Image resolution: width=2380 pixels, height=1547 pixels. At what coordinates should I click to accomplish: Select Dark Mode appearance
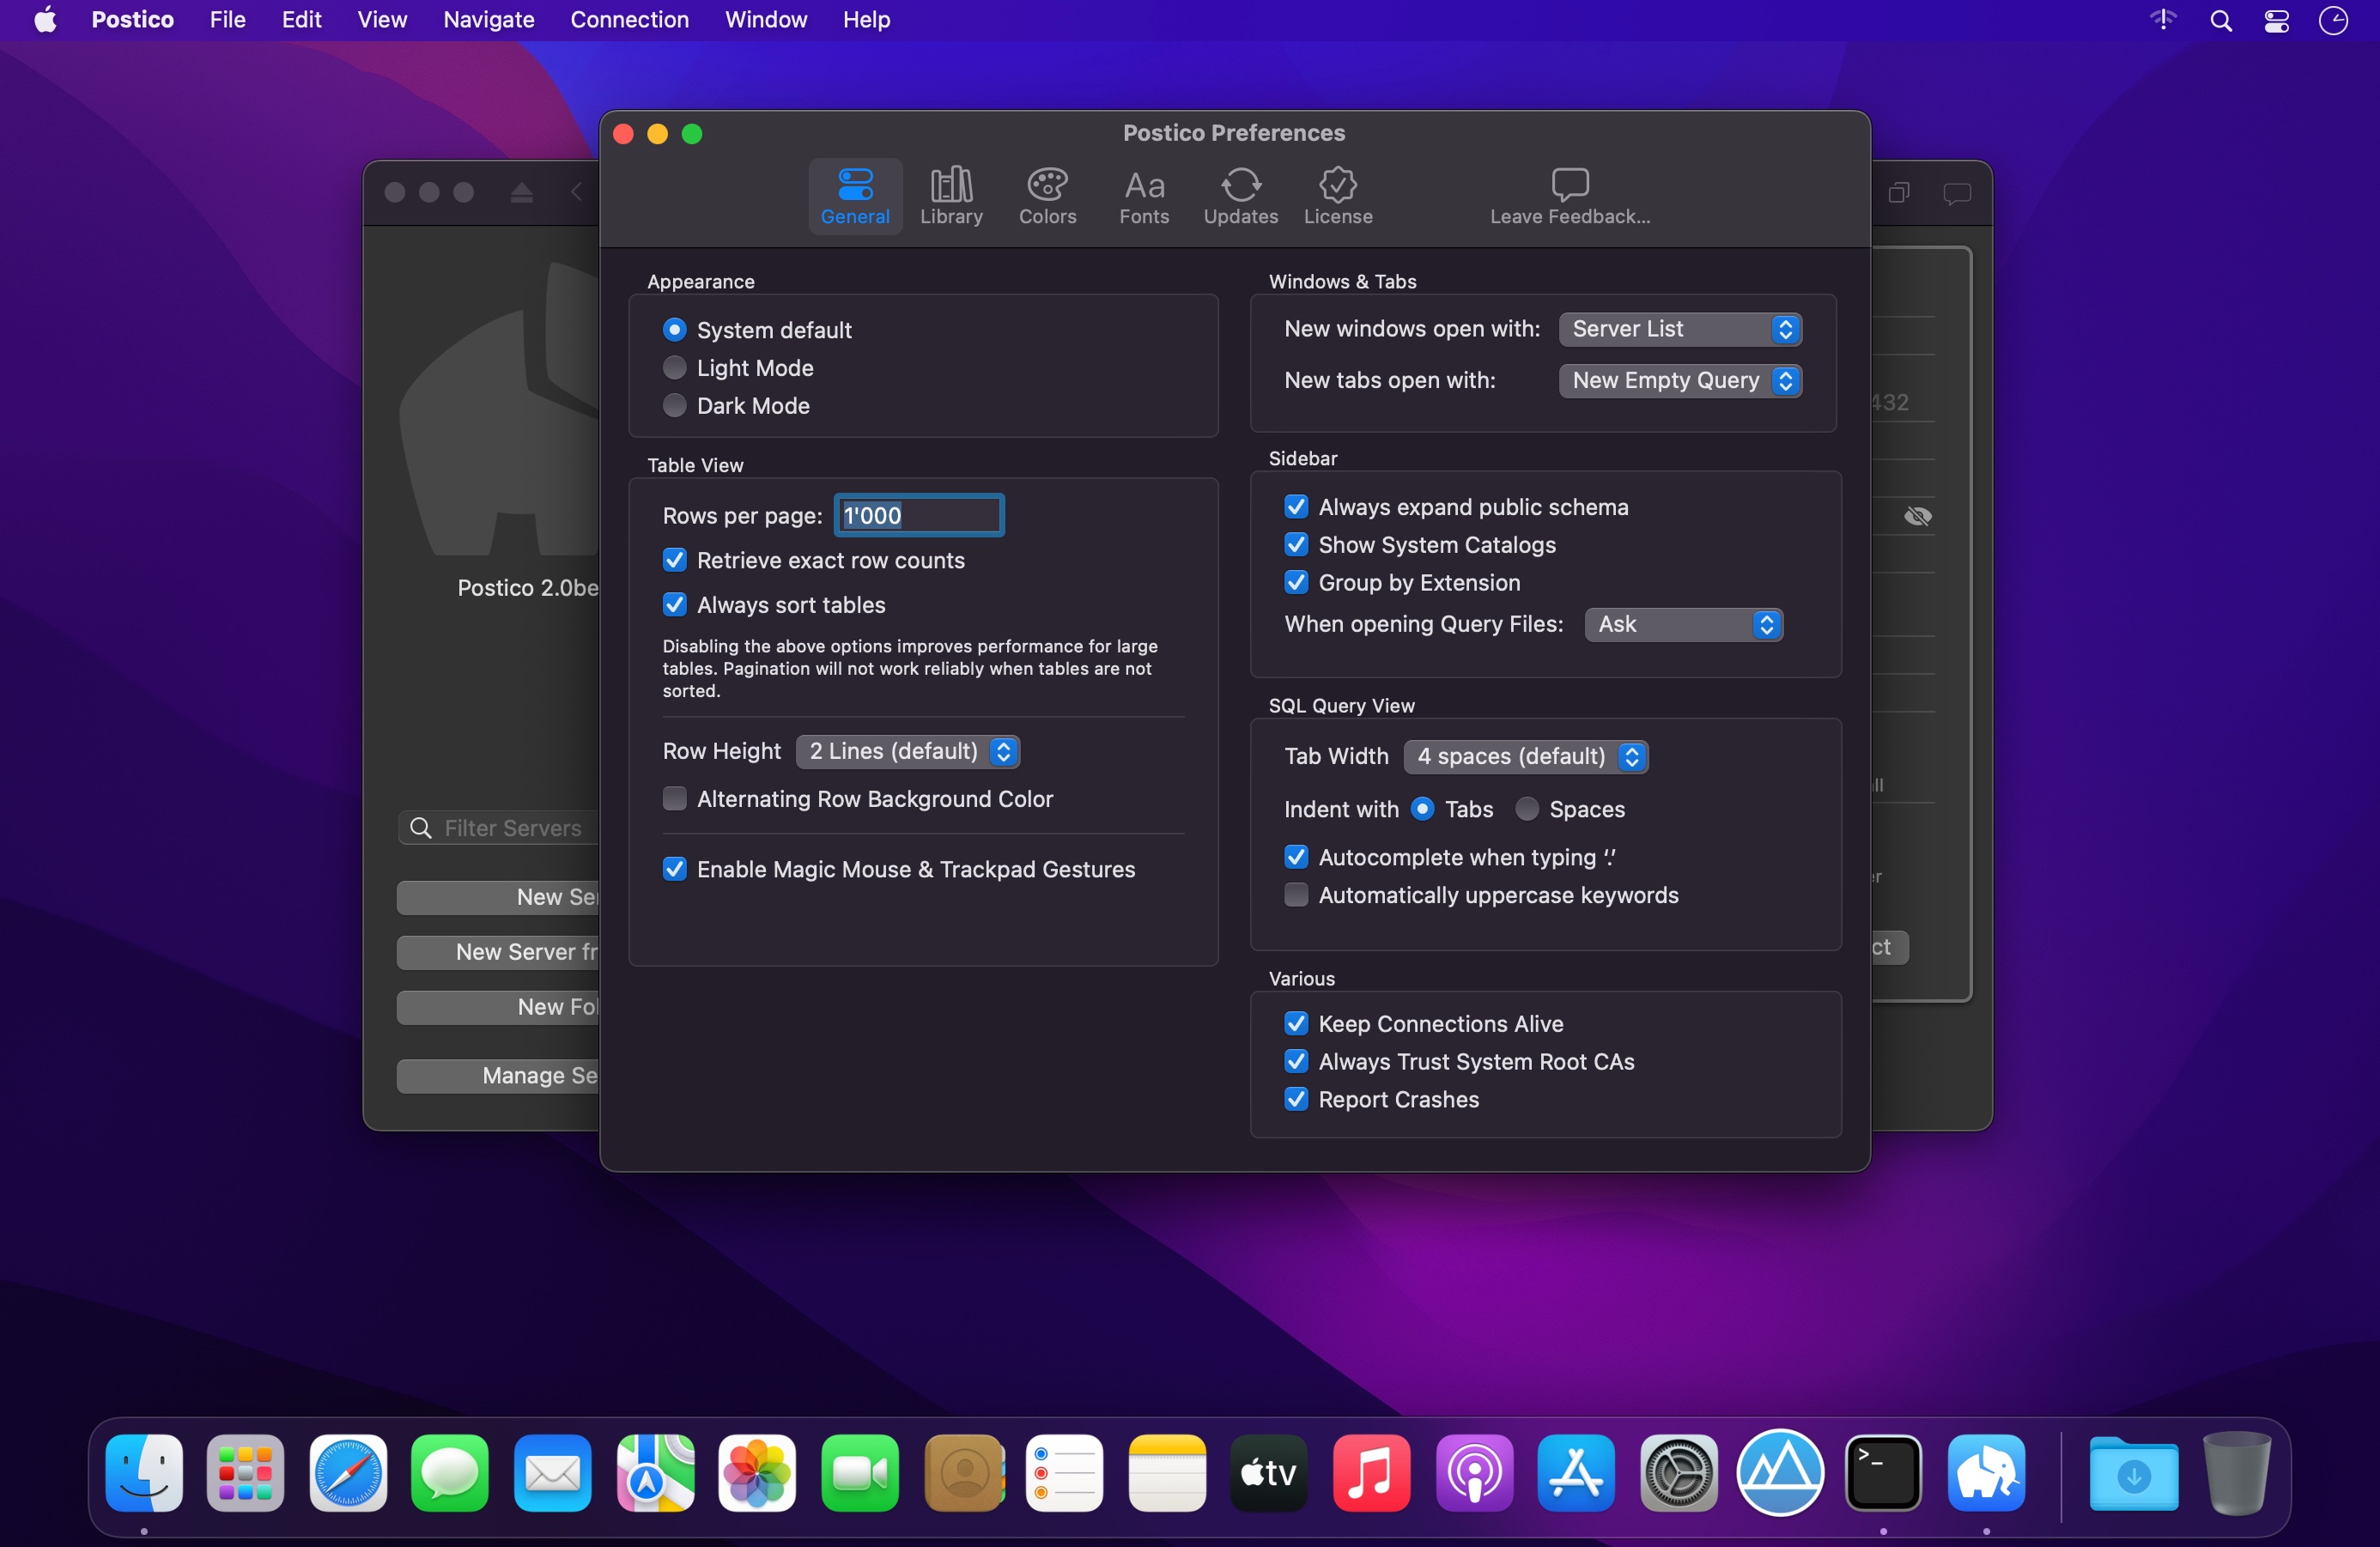[675, 406]
